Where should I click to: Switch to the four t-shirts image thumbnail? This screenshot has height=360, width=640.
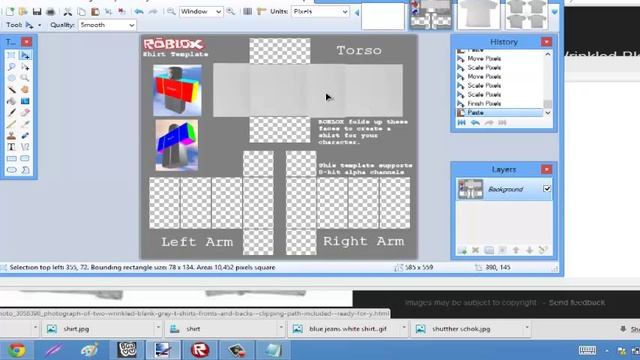[x=527, y=15]
